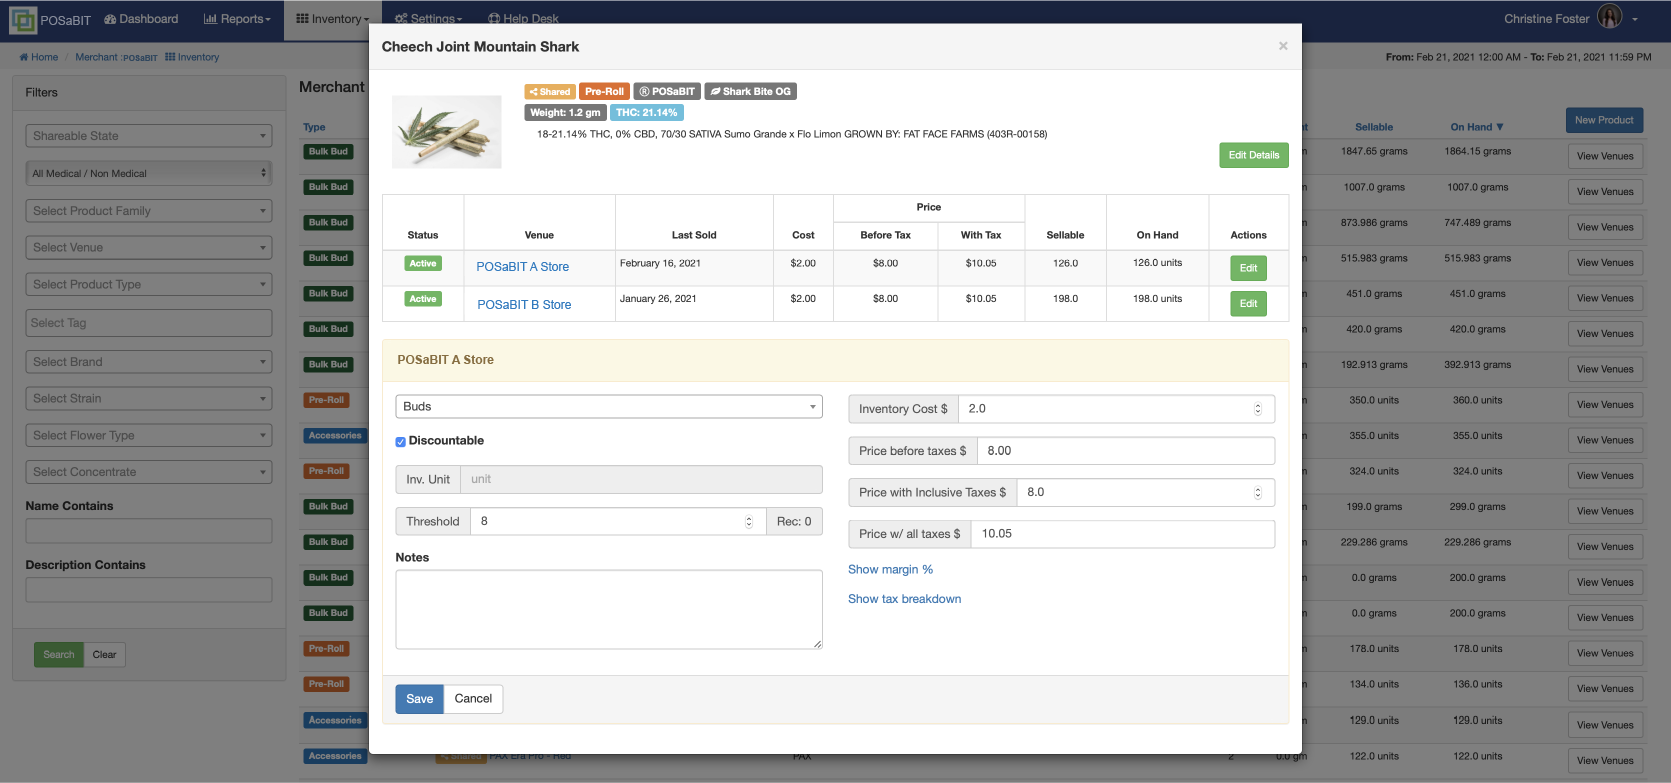Open the pre-roll product thumbnail image
The image size is (1671, 783).
(x=447, y=132)
